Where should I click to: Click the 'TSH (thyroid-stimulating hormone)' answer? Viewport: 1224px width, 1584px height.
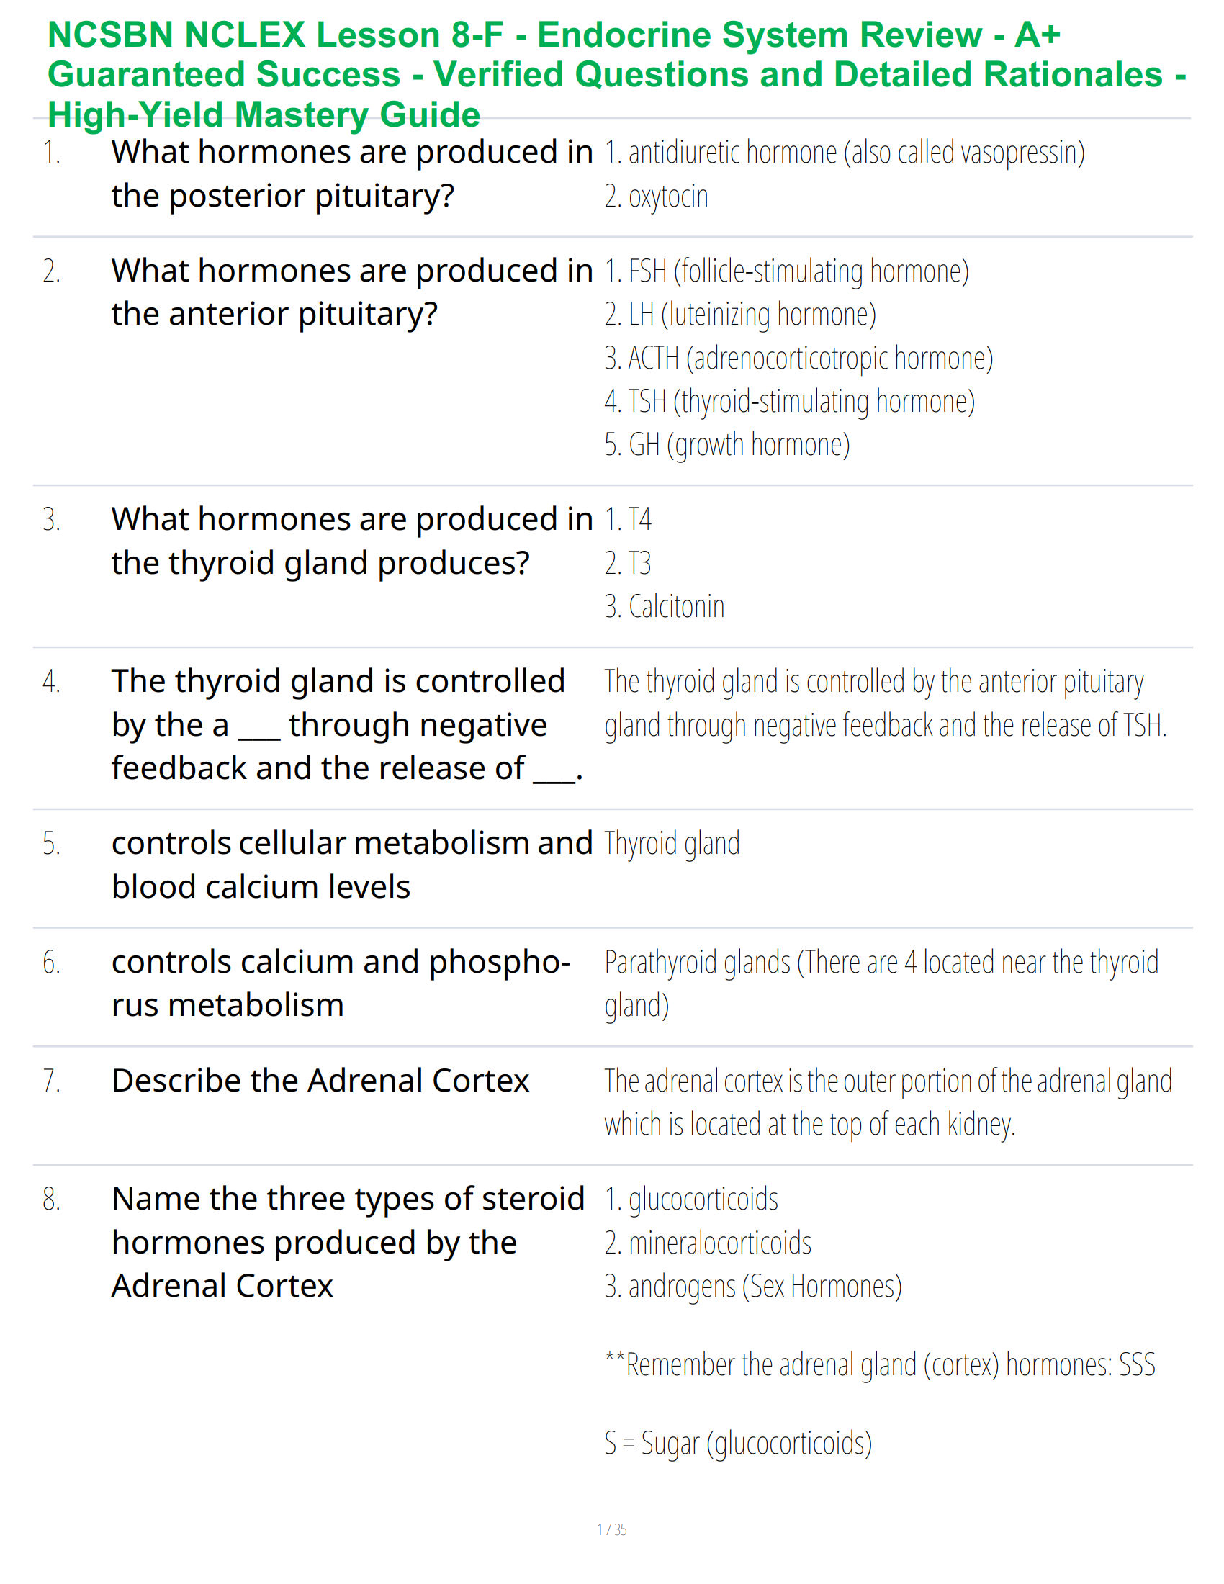(789, 402)
